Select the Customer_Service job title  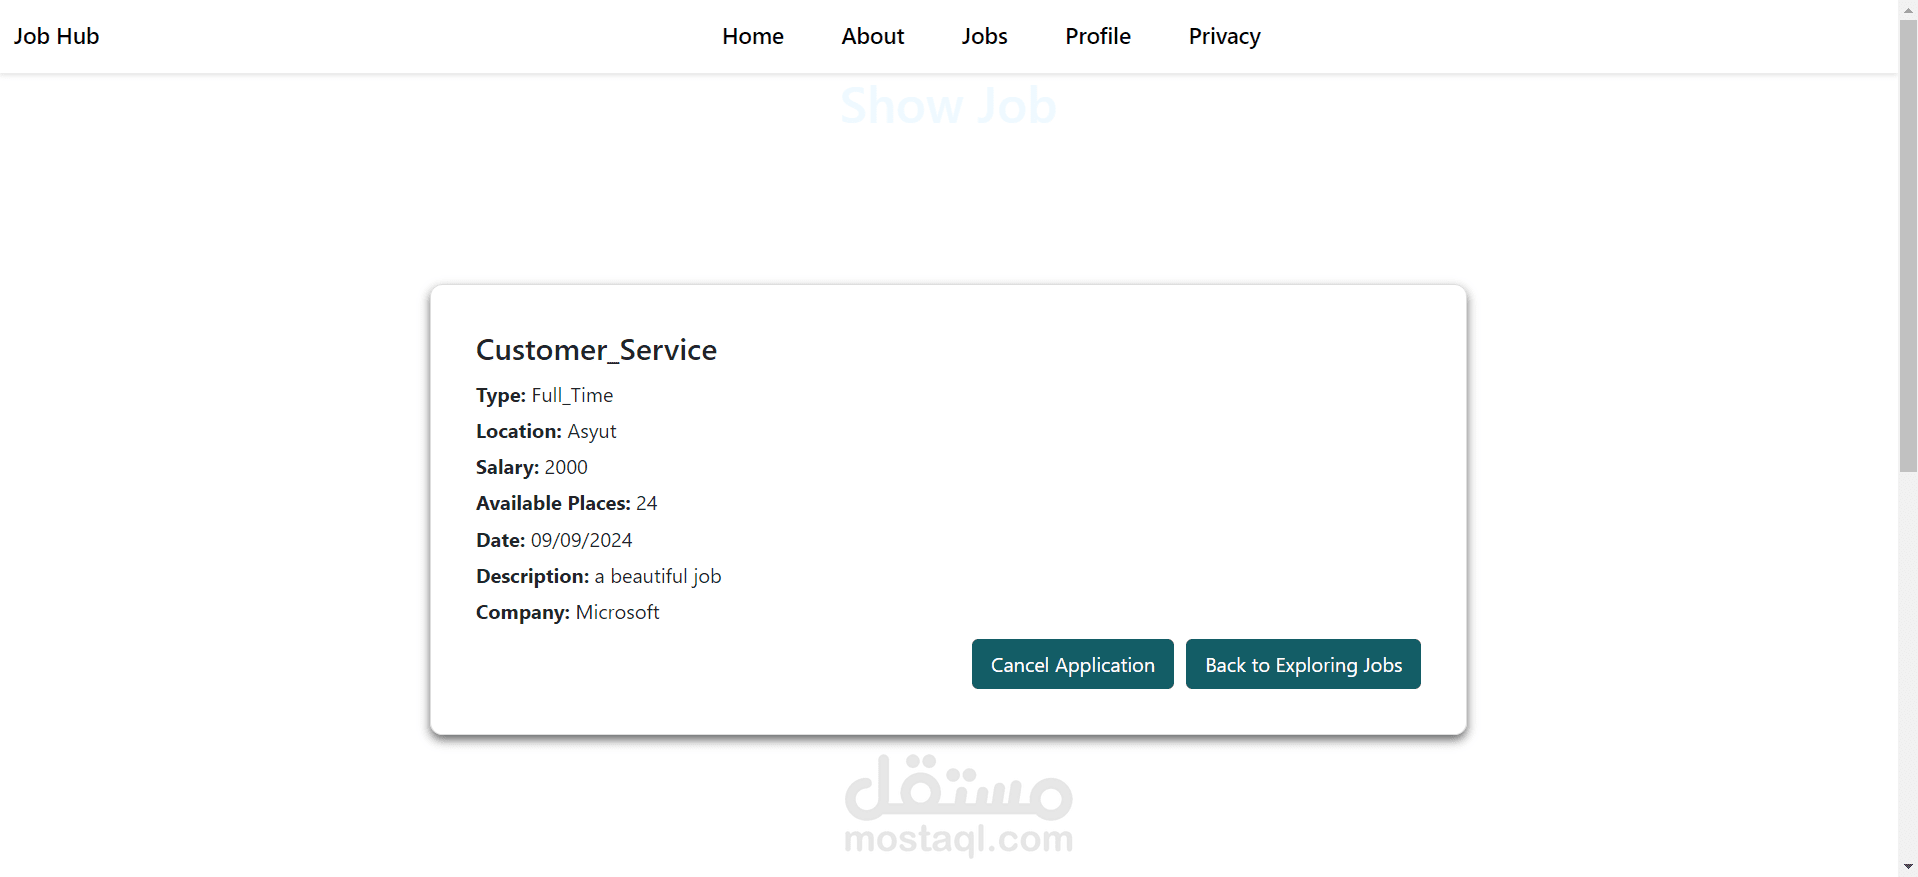(596, 350)
